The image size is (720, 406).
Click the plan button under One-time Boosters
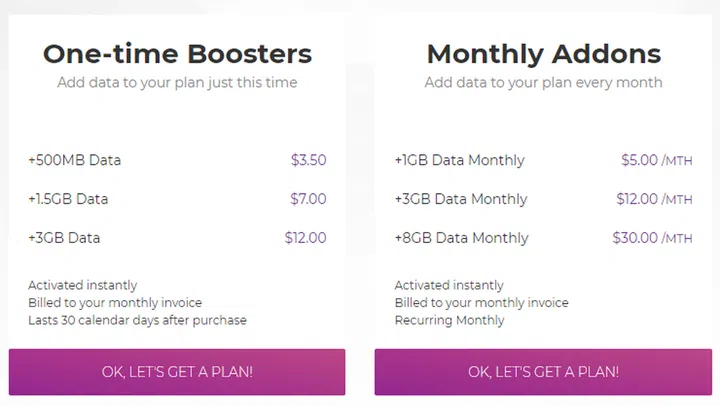[x=177, y=372]
